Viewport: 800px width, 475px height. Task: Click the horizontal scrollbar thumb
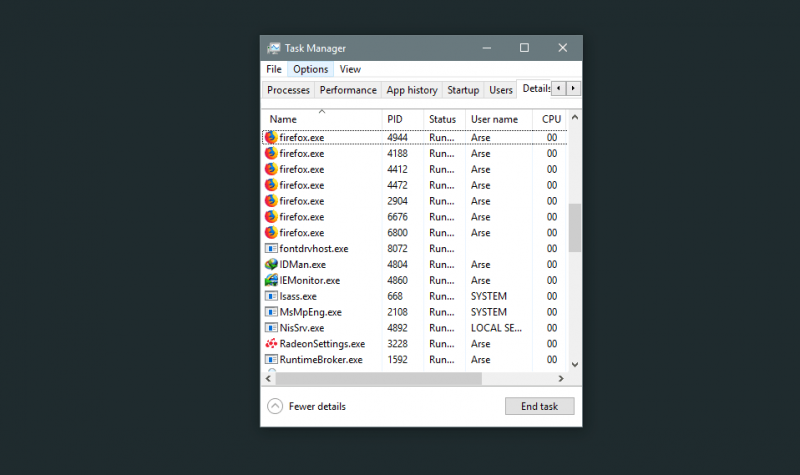[x=378, y=379]
